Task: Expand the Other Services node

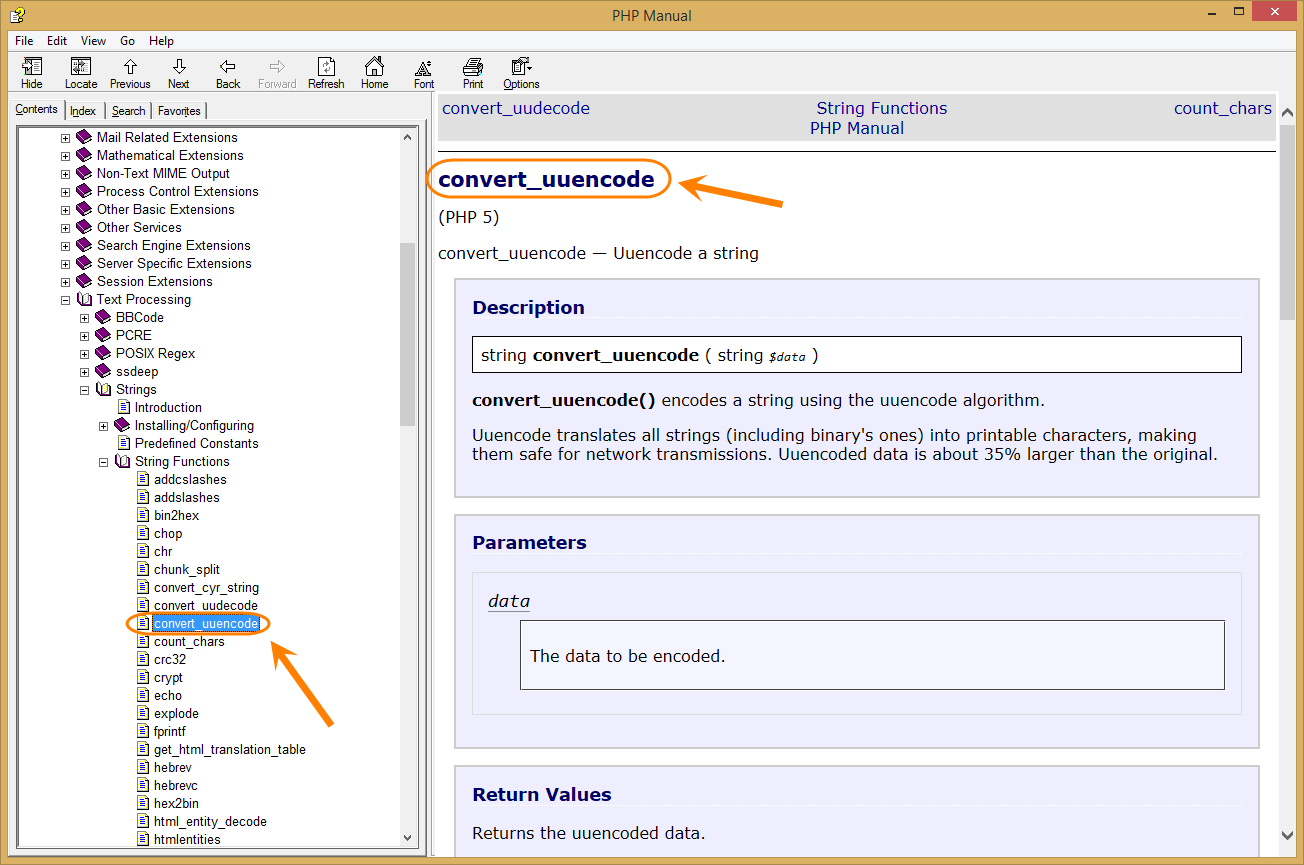Action: tap(66, 228)
